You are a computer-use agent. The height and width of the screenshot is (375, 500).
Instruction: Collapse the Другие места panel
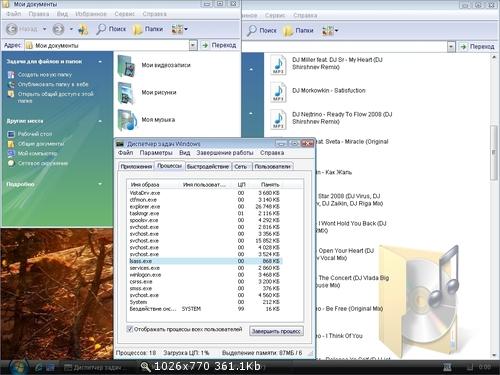[100, 121]
